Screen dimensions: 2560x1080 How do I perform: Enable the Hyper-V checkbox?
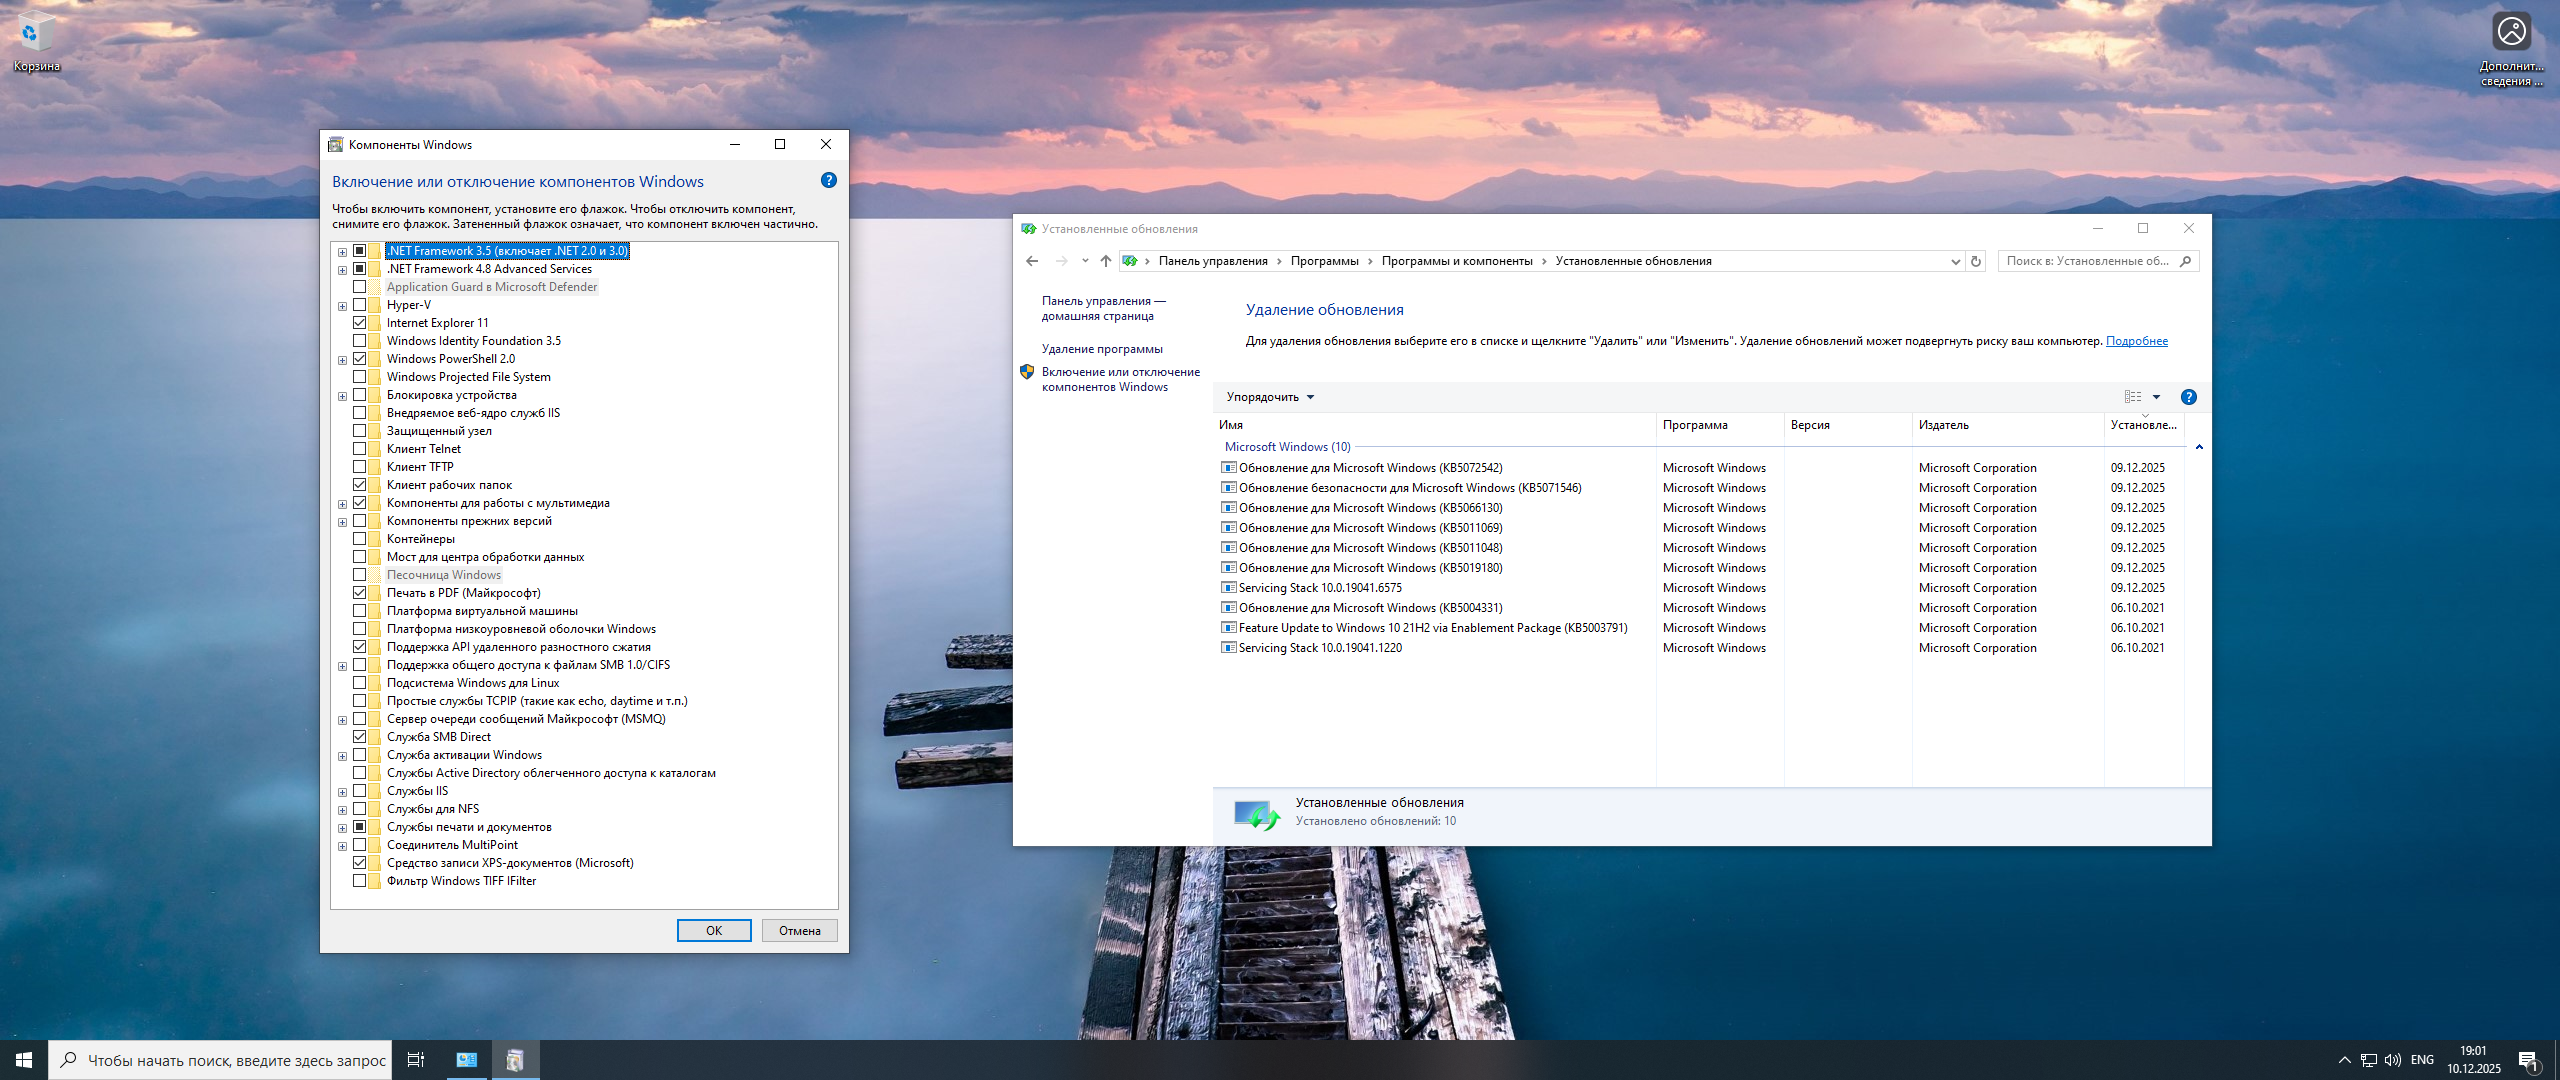click(359, 305)
